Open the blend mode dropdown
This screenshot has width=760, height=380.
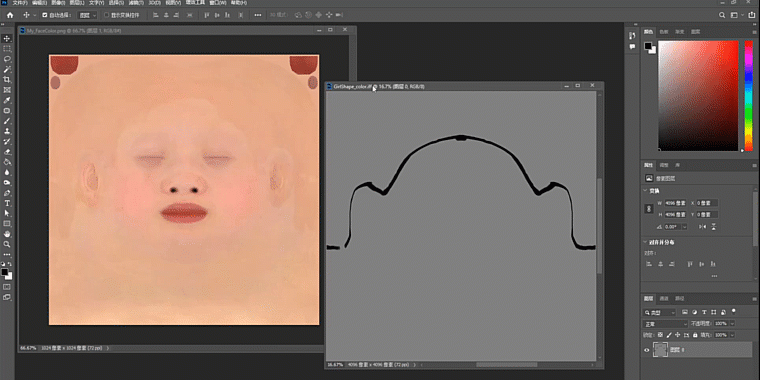pyautogui.click(x=666, y=324)
